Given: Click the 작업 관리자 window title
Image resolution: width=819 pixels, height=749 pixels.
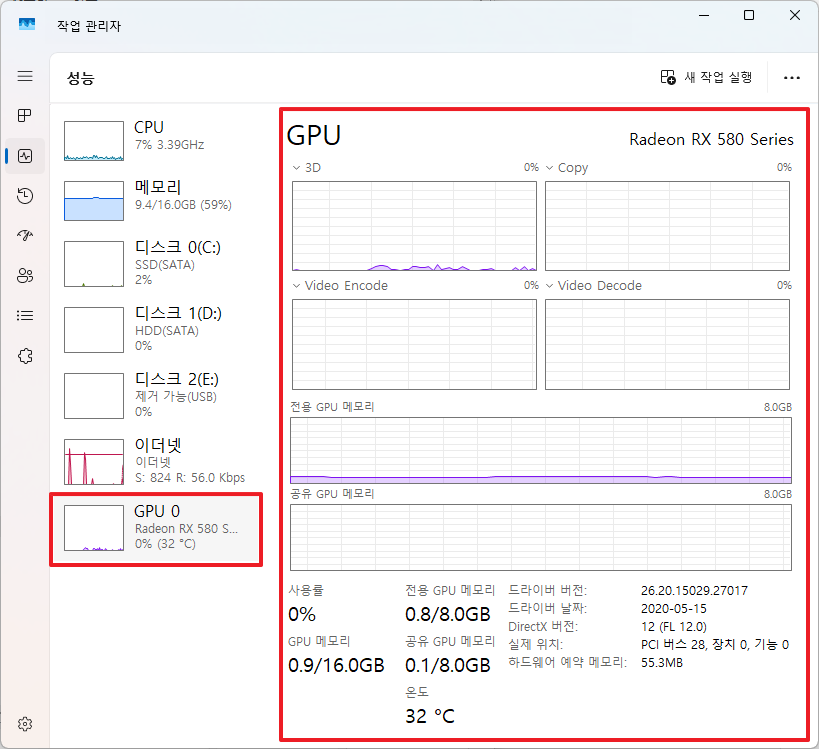Looking at the screenshot, I should 89,26.
